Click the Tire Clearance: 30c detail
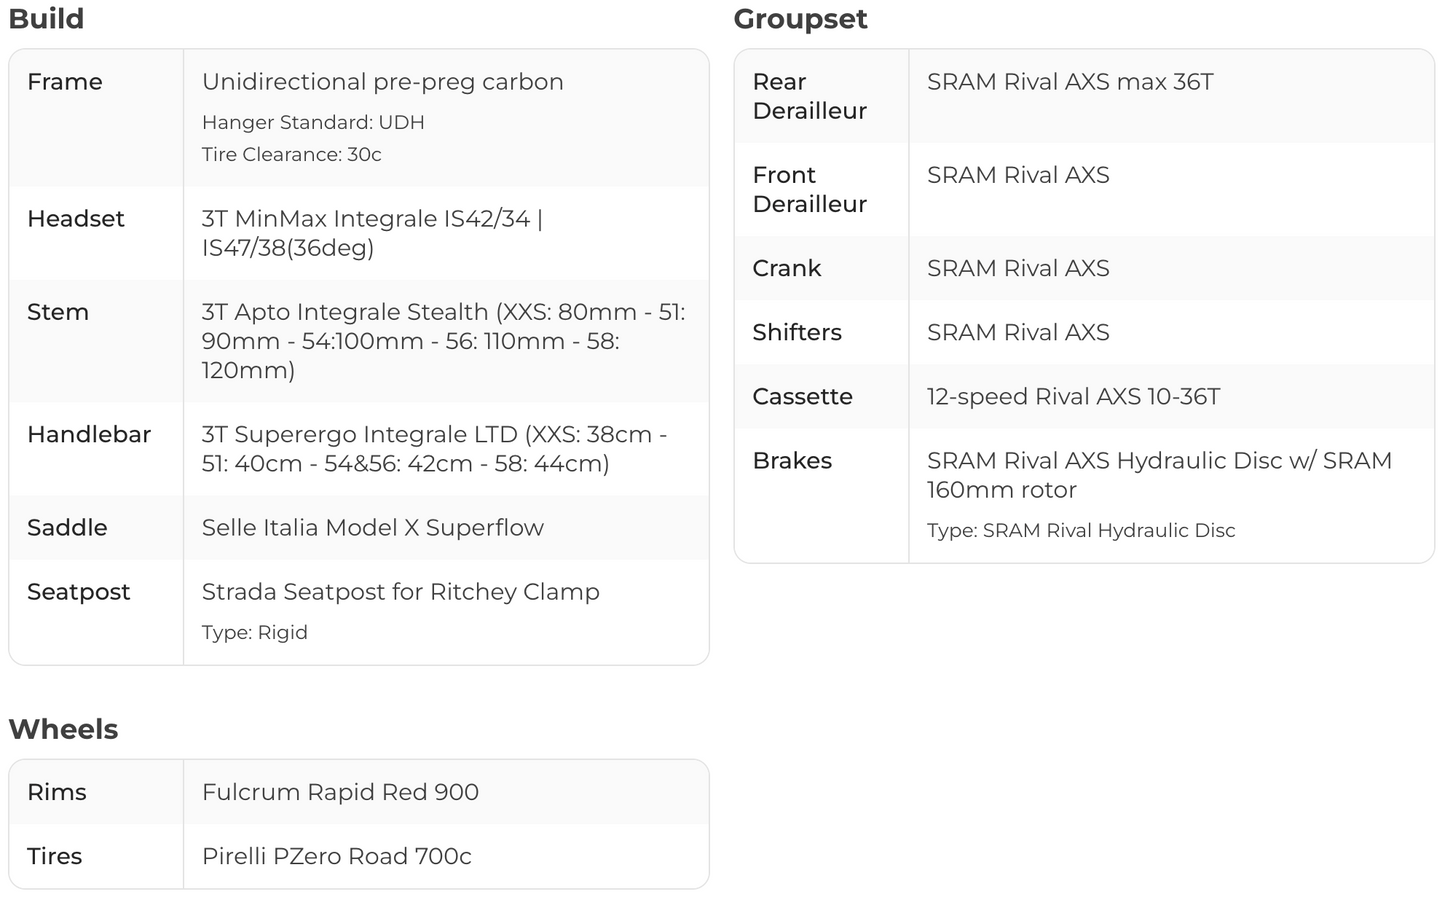Screen dimensions: 1445x905 click(x=291, y=154)
